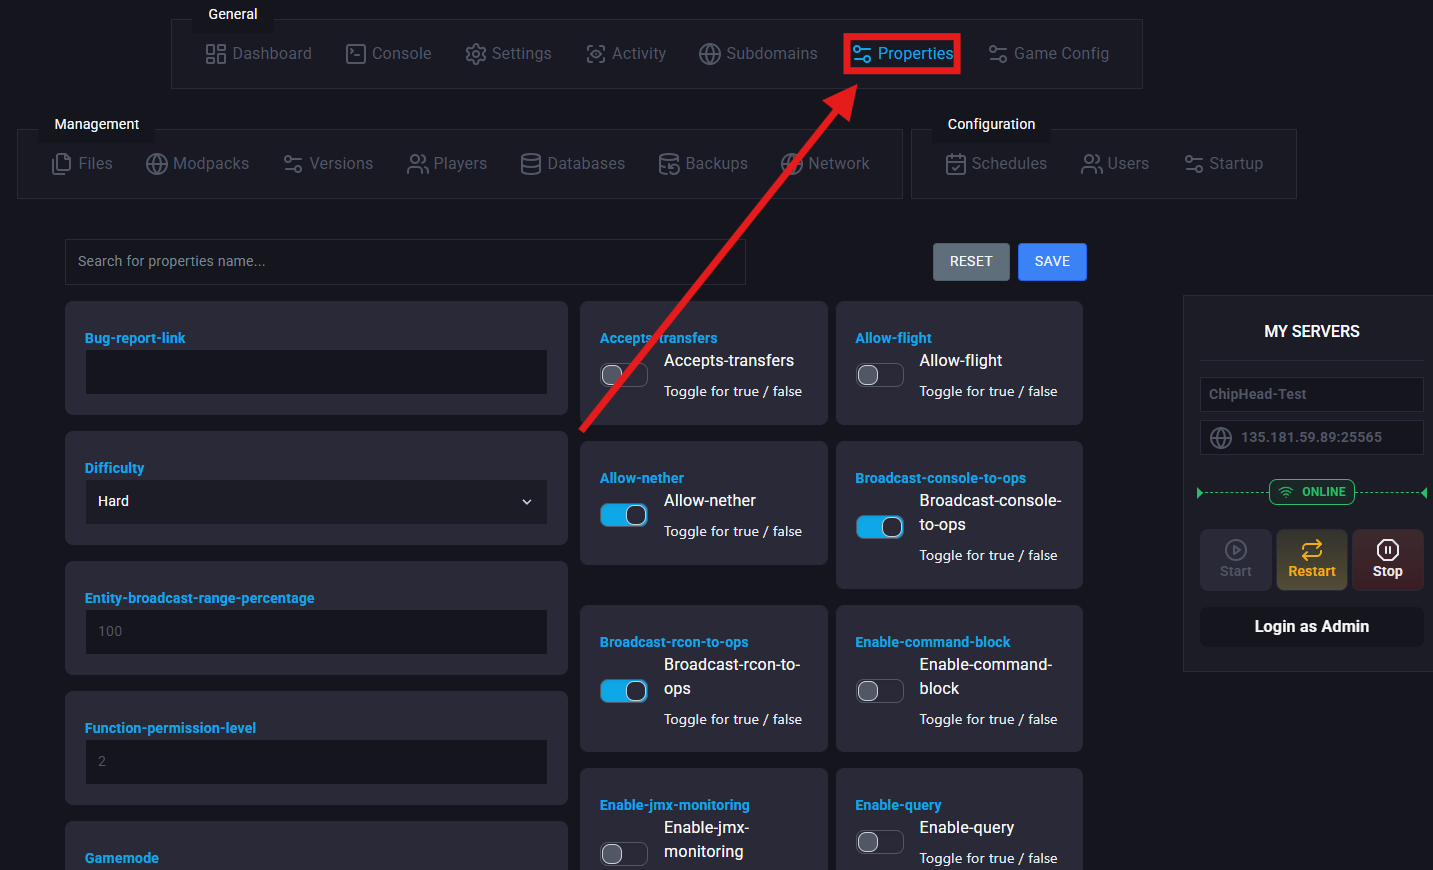This screenshot has height=870, width=1433.
Task: Expand the Difficulty dropdown set to Hard
Action: click(x=316, y=502)
